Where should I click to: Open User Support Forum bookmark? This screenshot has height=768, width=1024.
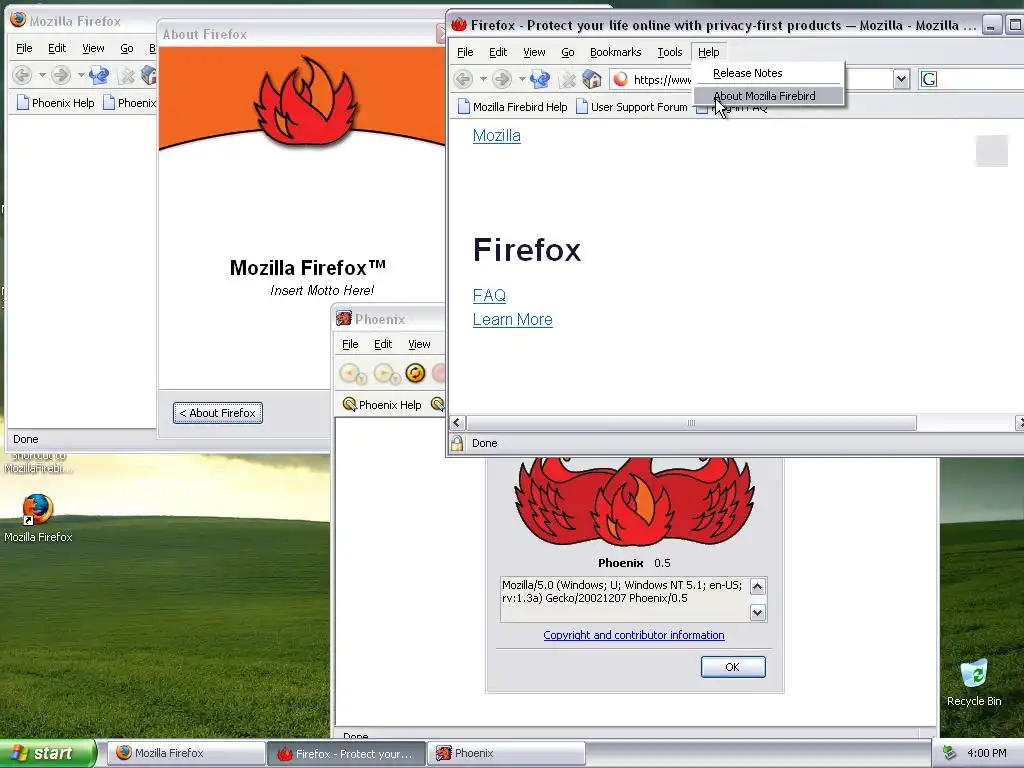click(x=632, y=106)
